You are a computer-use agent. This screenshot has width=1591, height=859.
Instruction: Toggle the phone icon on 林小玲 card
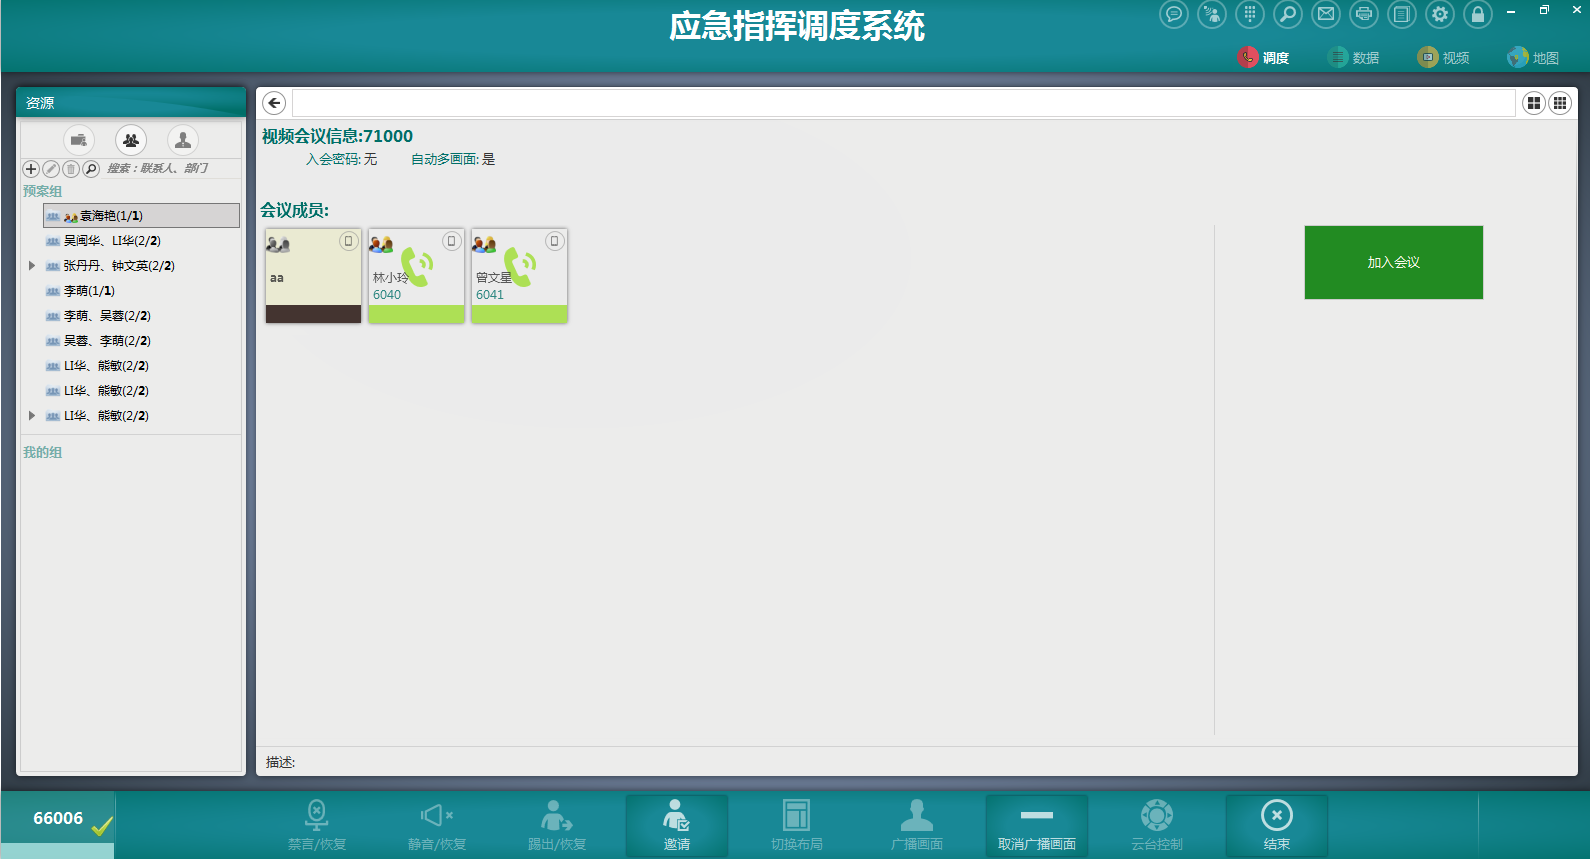(x=451, y=241)
